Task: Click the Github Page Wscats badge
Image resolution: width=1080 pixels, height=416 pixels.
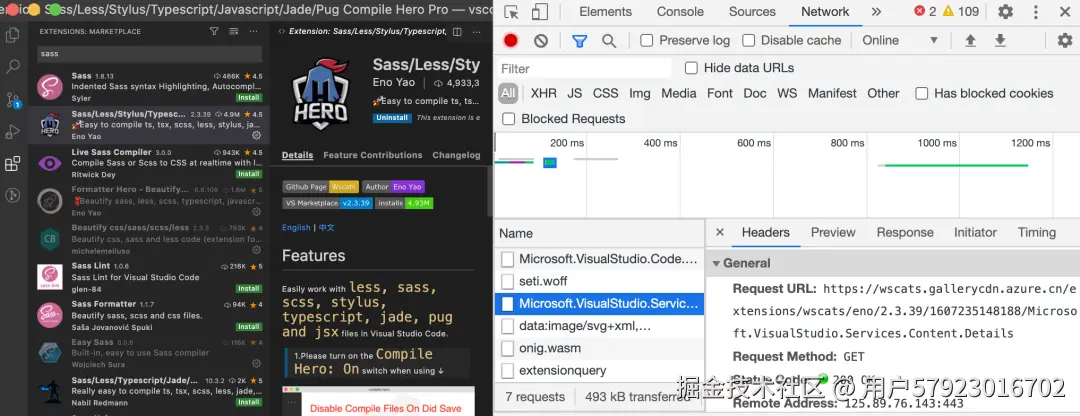Action: [320, 187]
